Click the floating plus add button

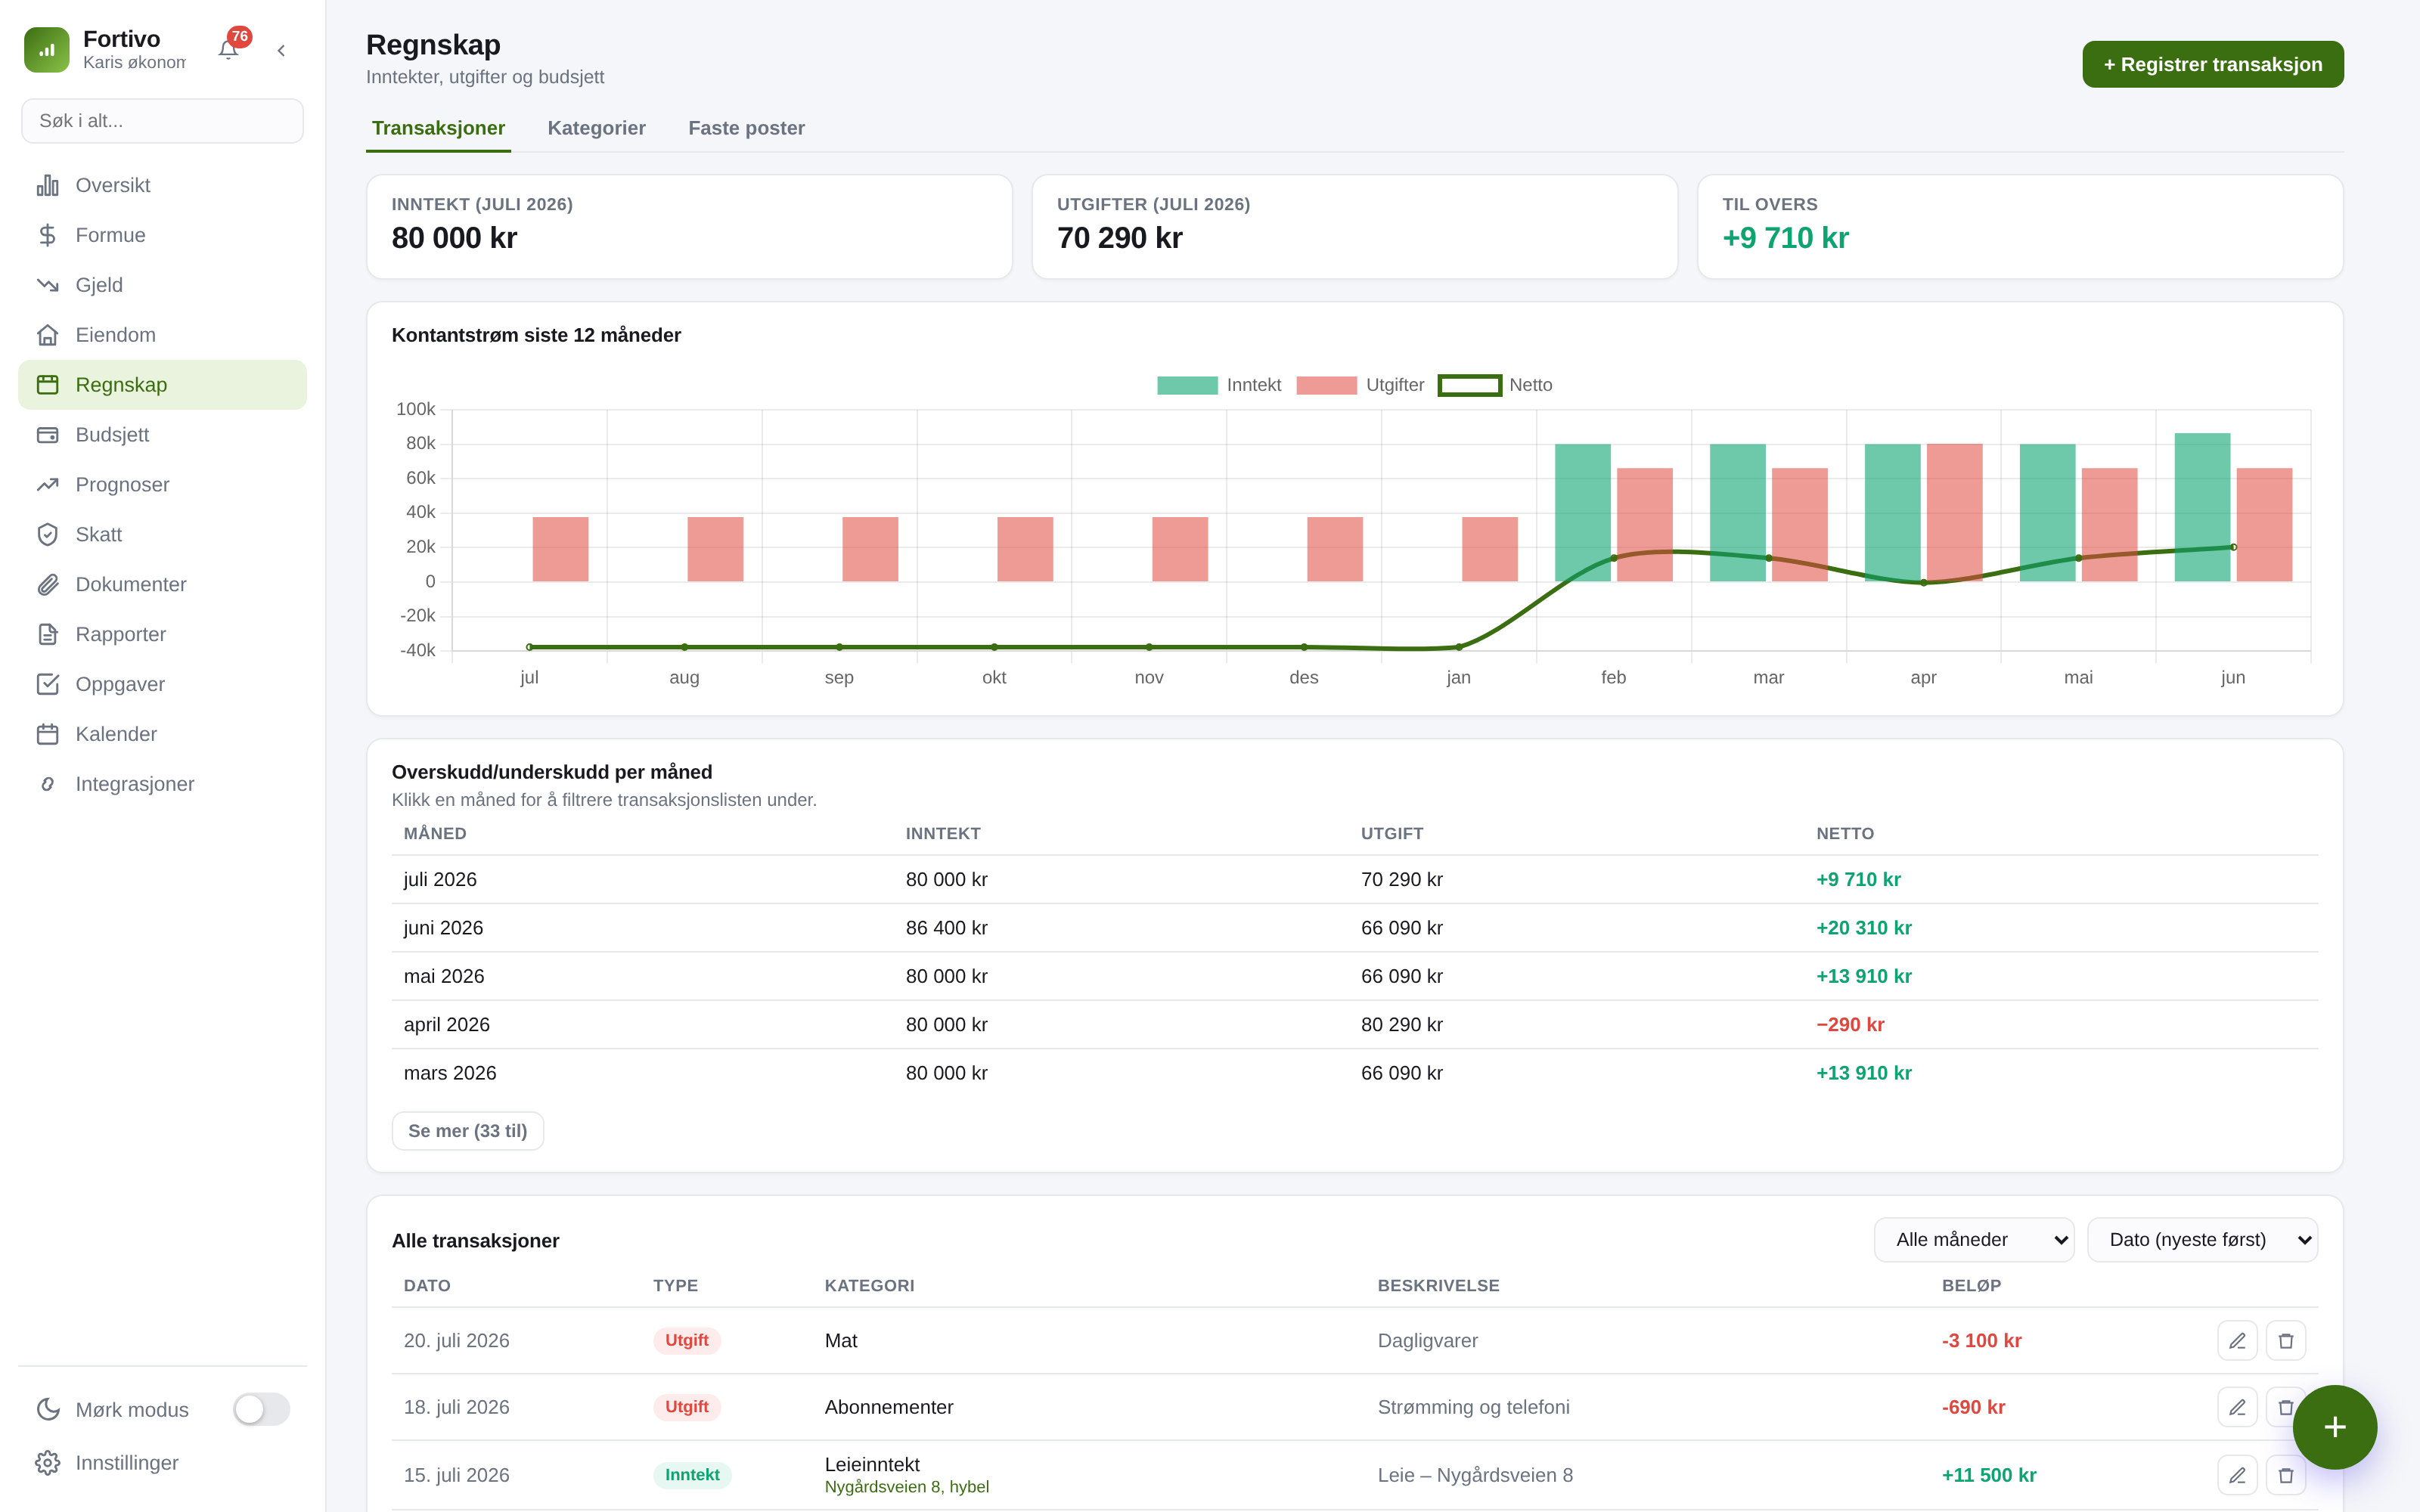pyautogui.click(x=2334, y=1427)
